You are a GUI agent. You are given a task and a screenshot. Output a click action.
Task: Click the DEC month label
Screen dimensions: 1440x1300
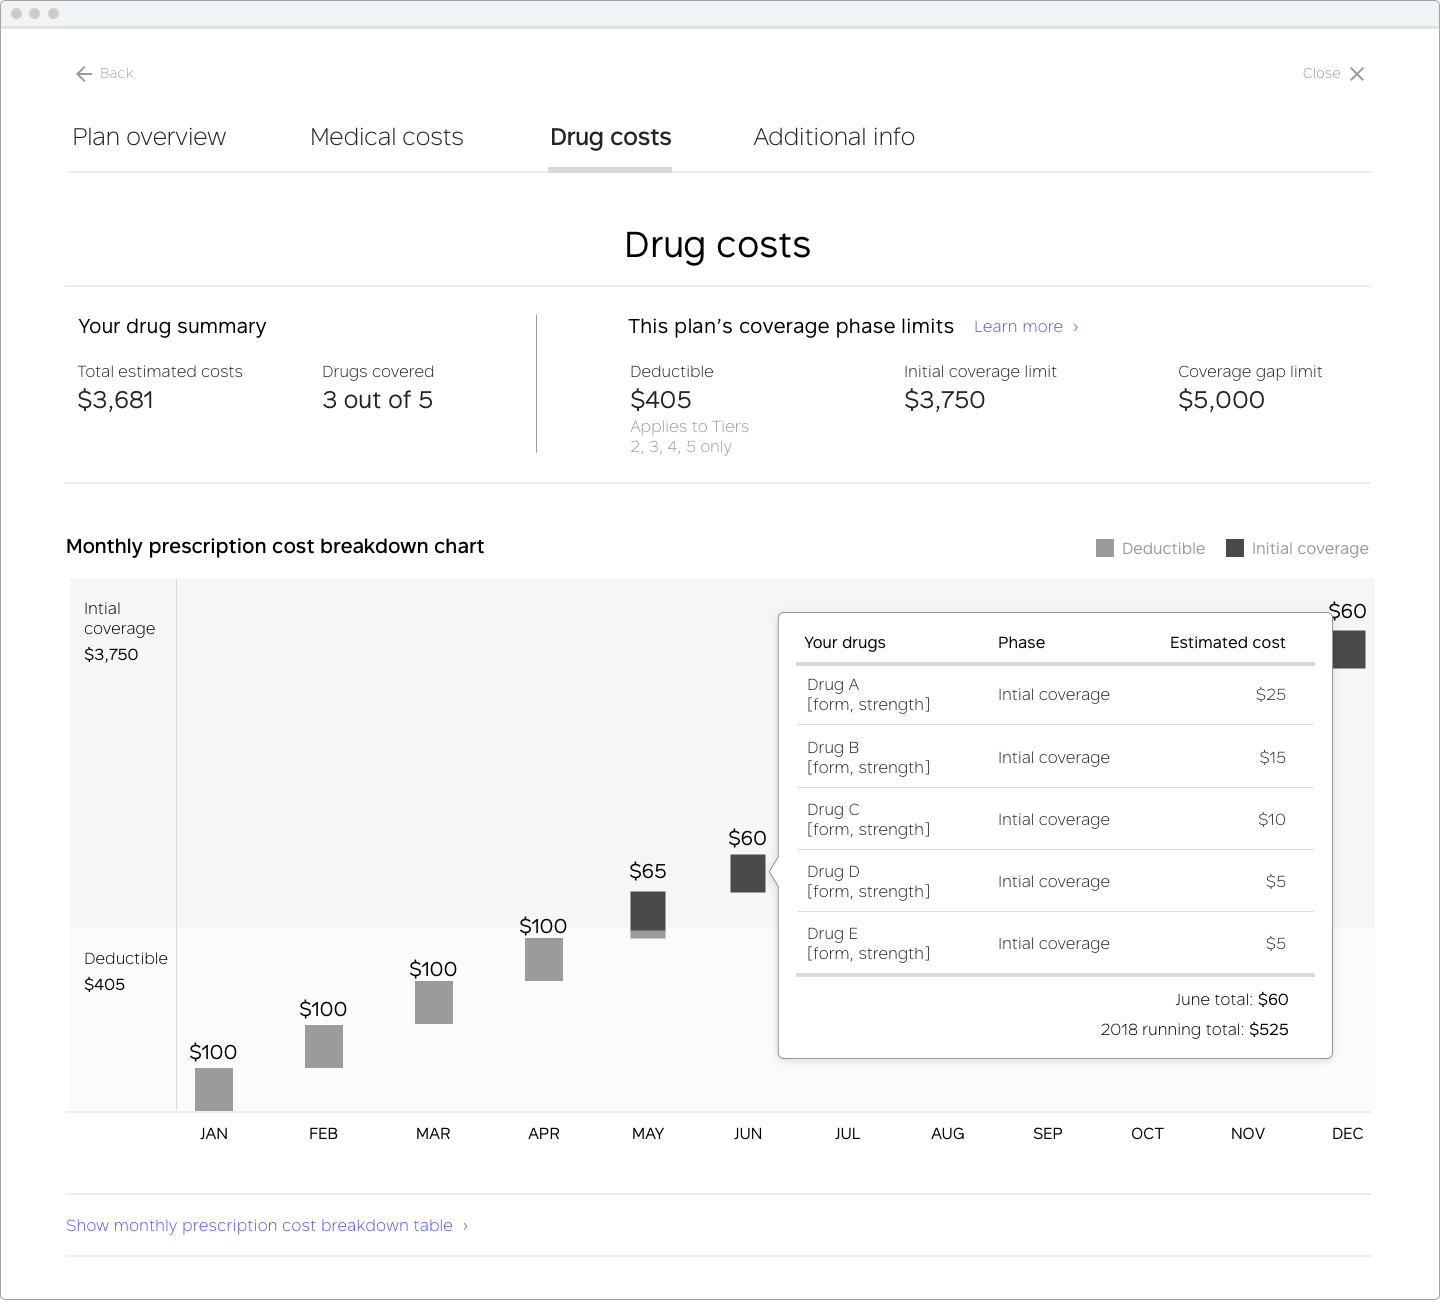(1348, 1134)
